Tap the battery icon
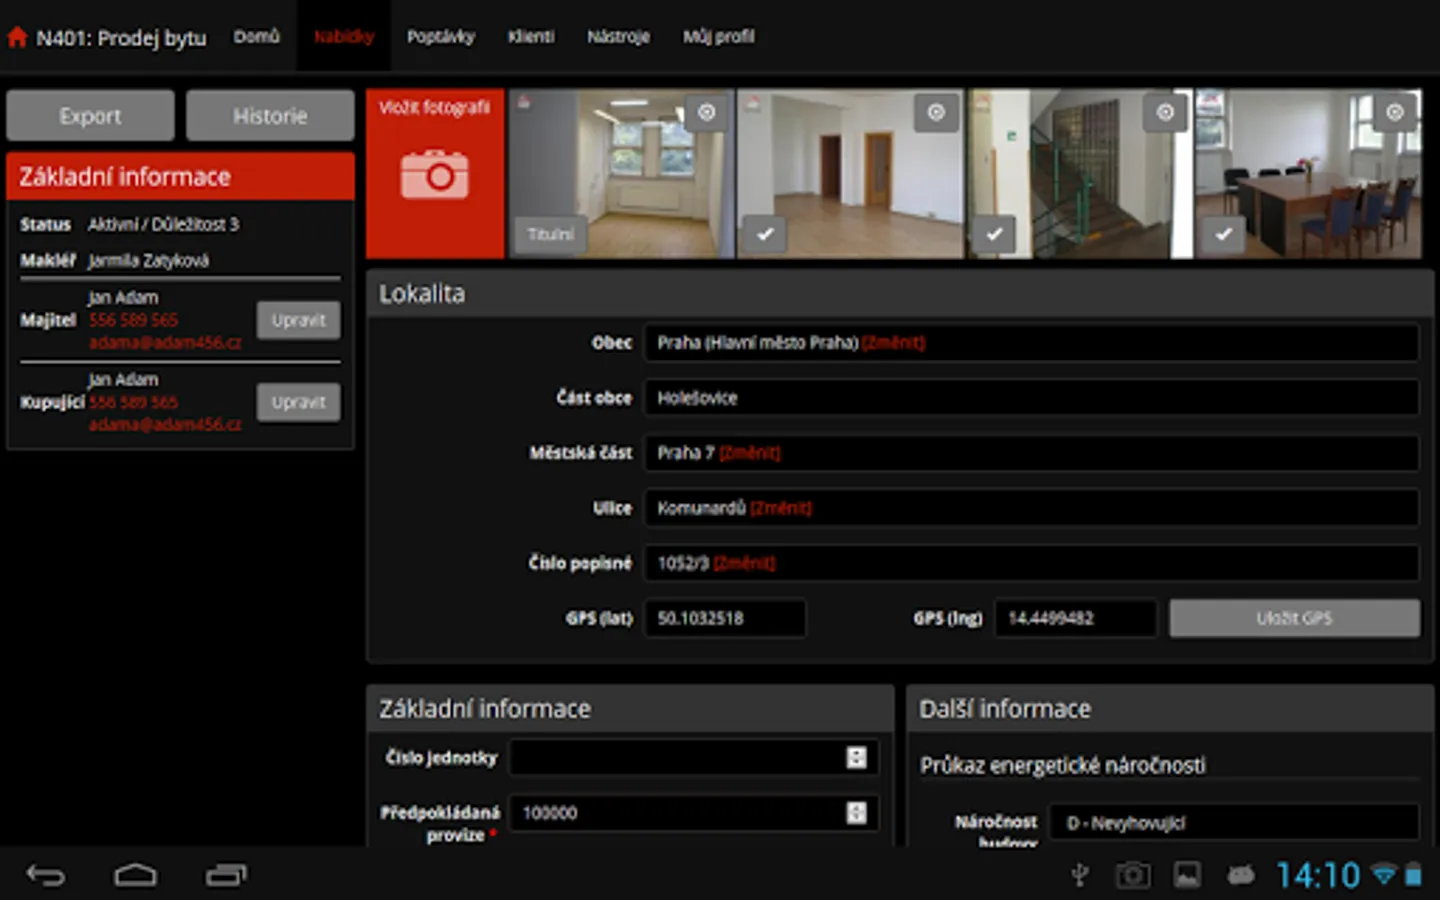1440x900 pixels. click(x=1414, y=876)
